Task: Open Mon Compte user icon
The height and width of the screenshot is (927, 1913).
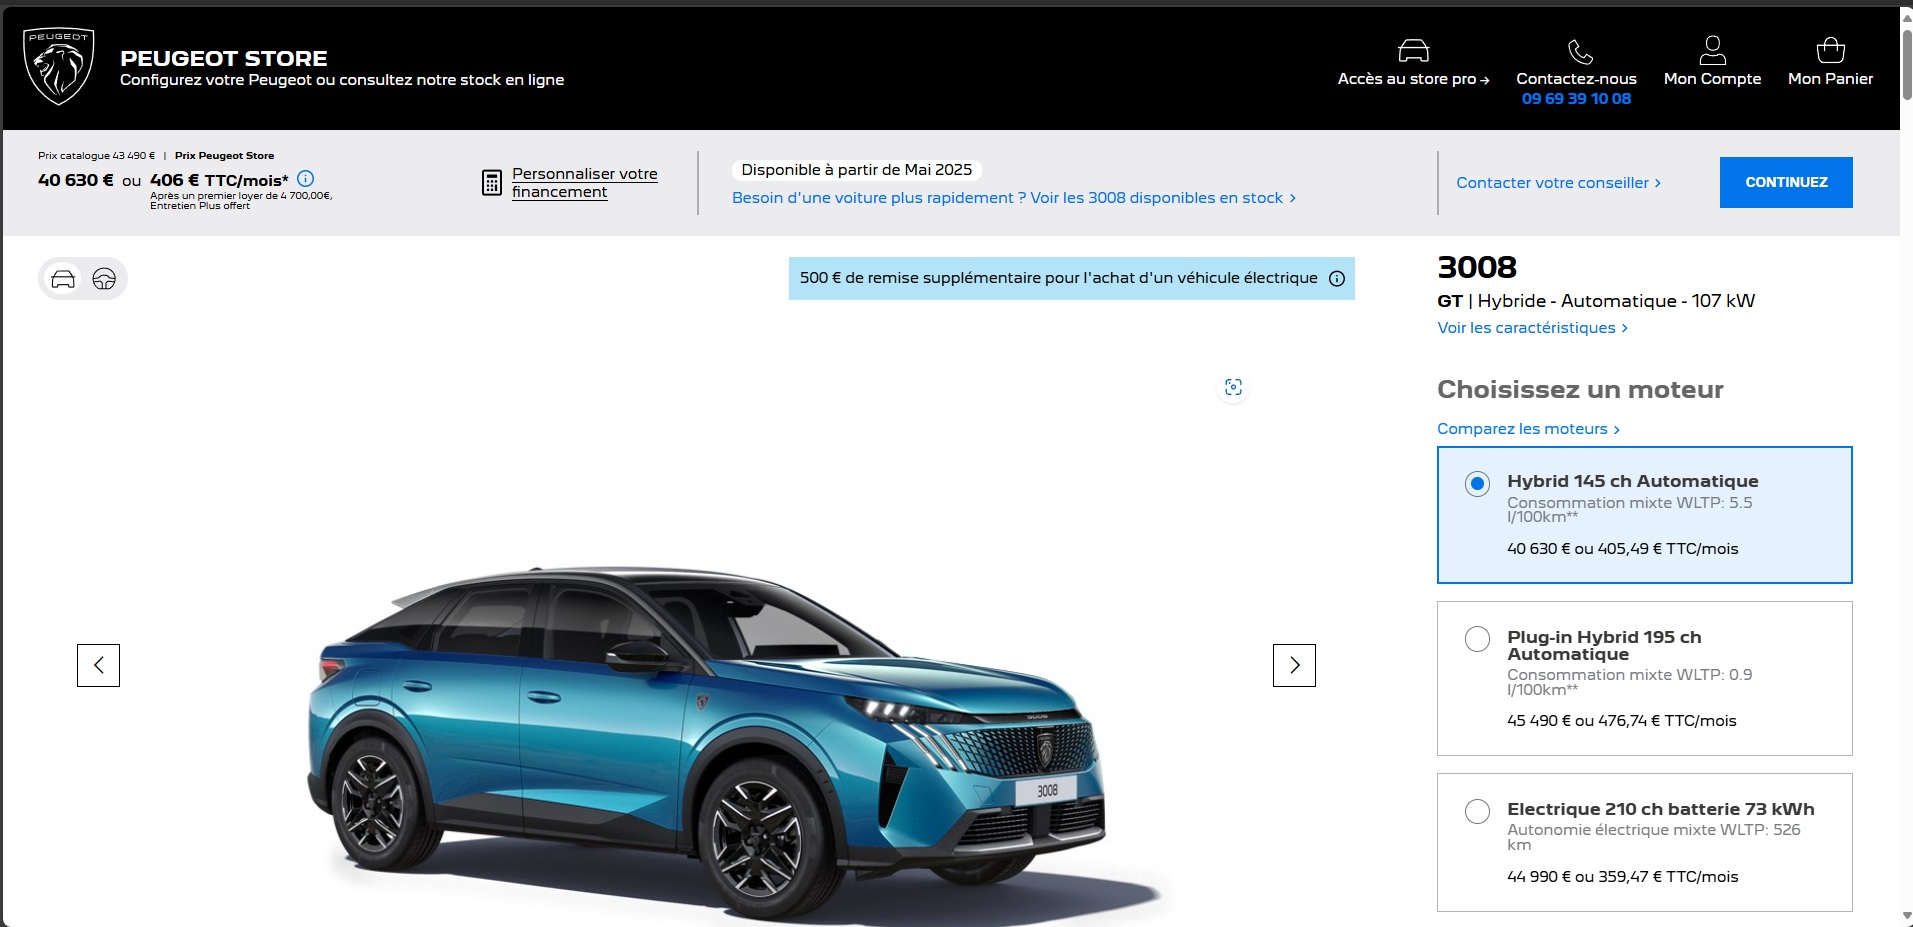Action: click(x=1712, y=50)
